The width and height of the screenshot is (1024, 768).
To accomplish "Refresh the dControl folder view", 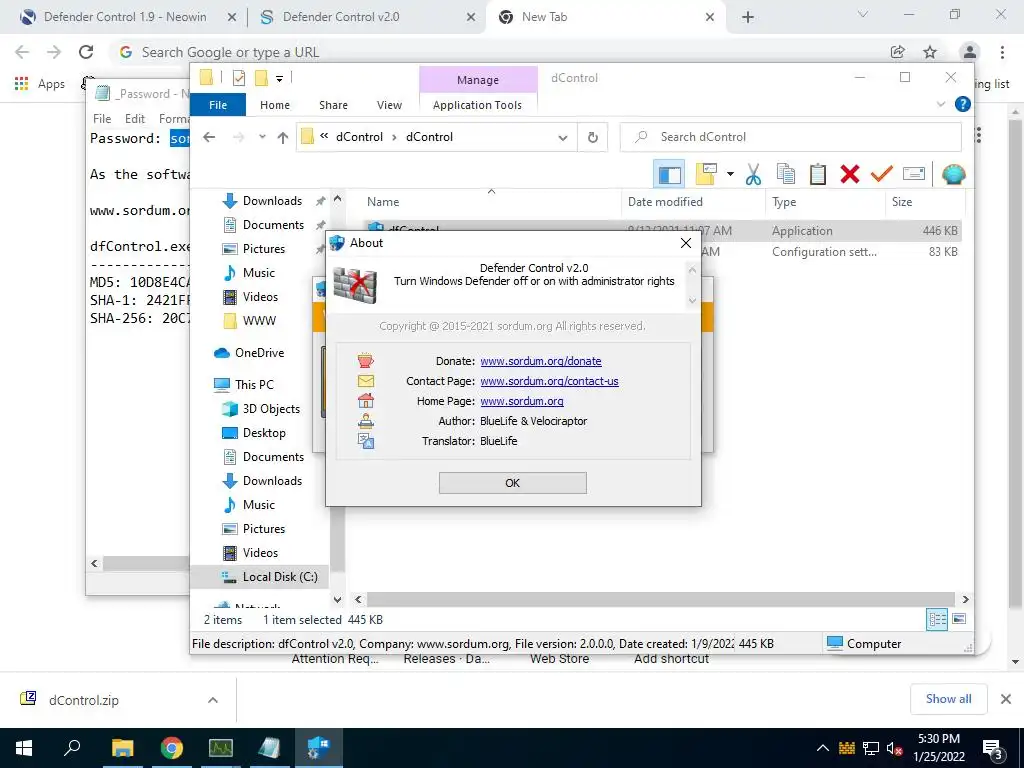I will pos(592,137).
